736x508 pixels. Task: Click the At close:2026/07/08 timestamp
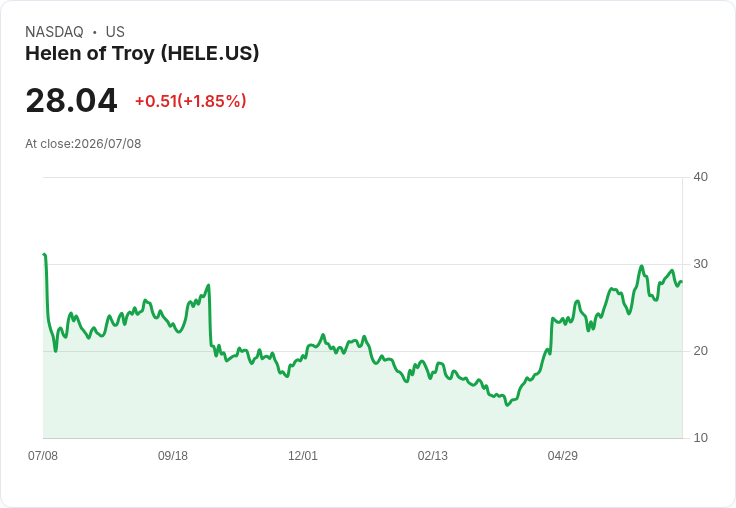tap(83, 144)
